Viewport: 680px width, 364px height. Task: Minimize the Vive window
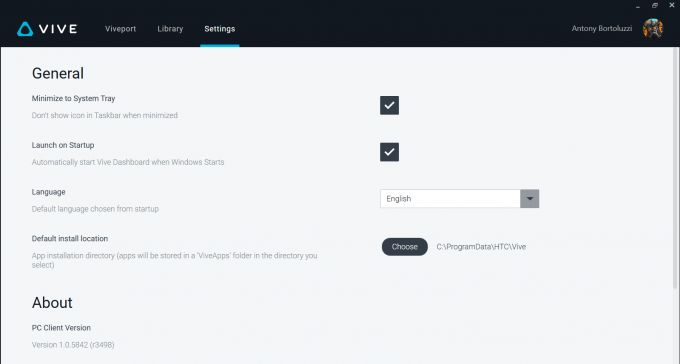click(638, 6)
